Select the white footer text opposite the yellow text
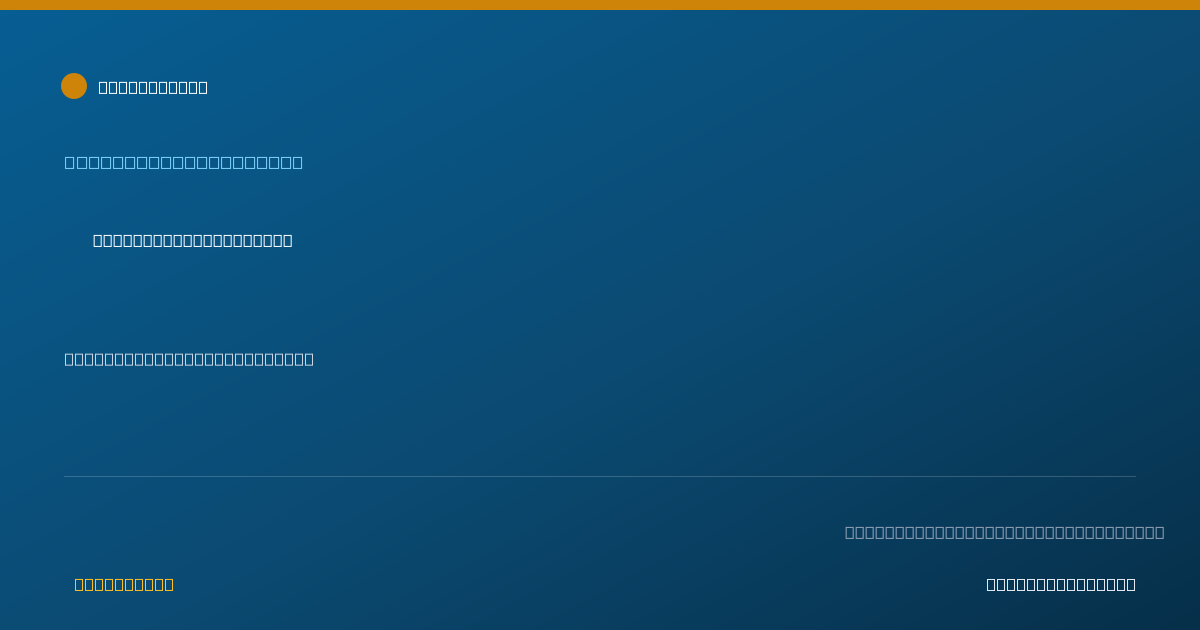This screenshot has width=1200, height=630. (1061, 584)
